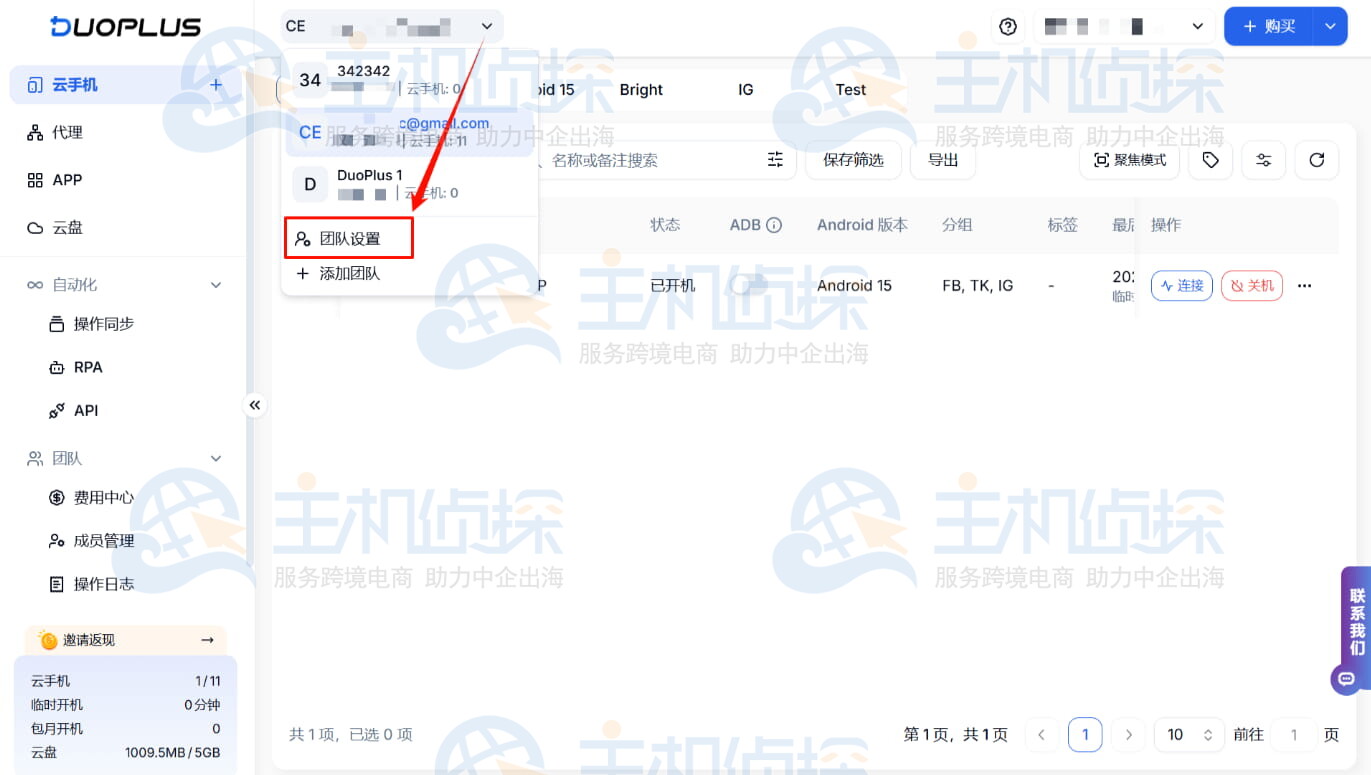Click the 保存筛选 button
Viewport: 1371px width, 775px height.
pos(853,159)
